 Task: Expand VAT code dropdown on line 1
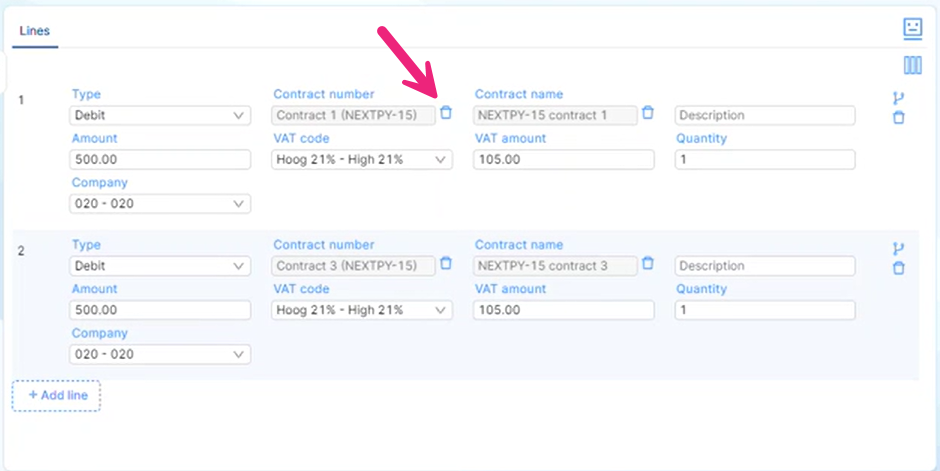pyautogui.click(x=362, y=160)
